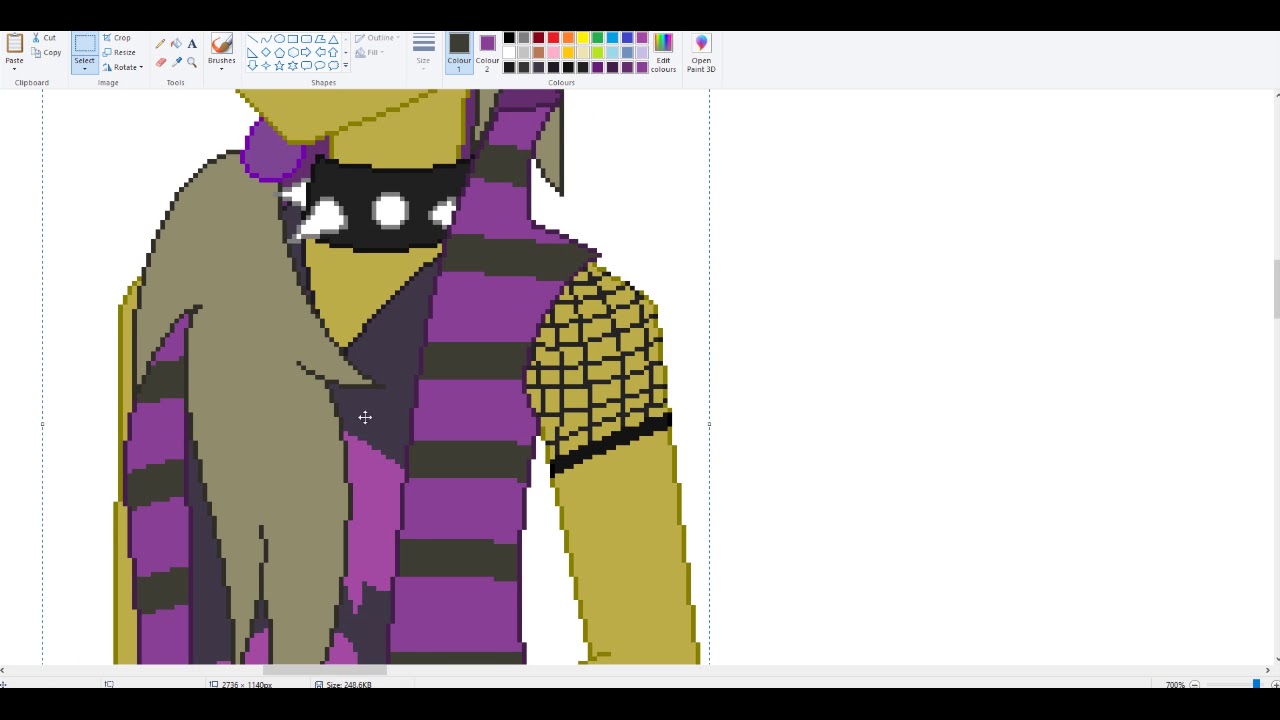Move the Shapes gallery down one row
This screenshot has height=720, width=1280.
[x=346, y=52]
